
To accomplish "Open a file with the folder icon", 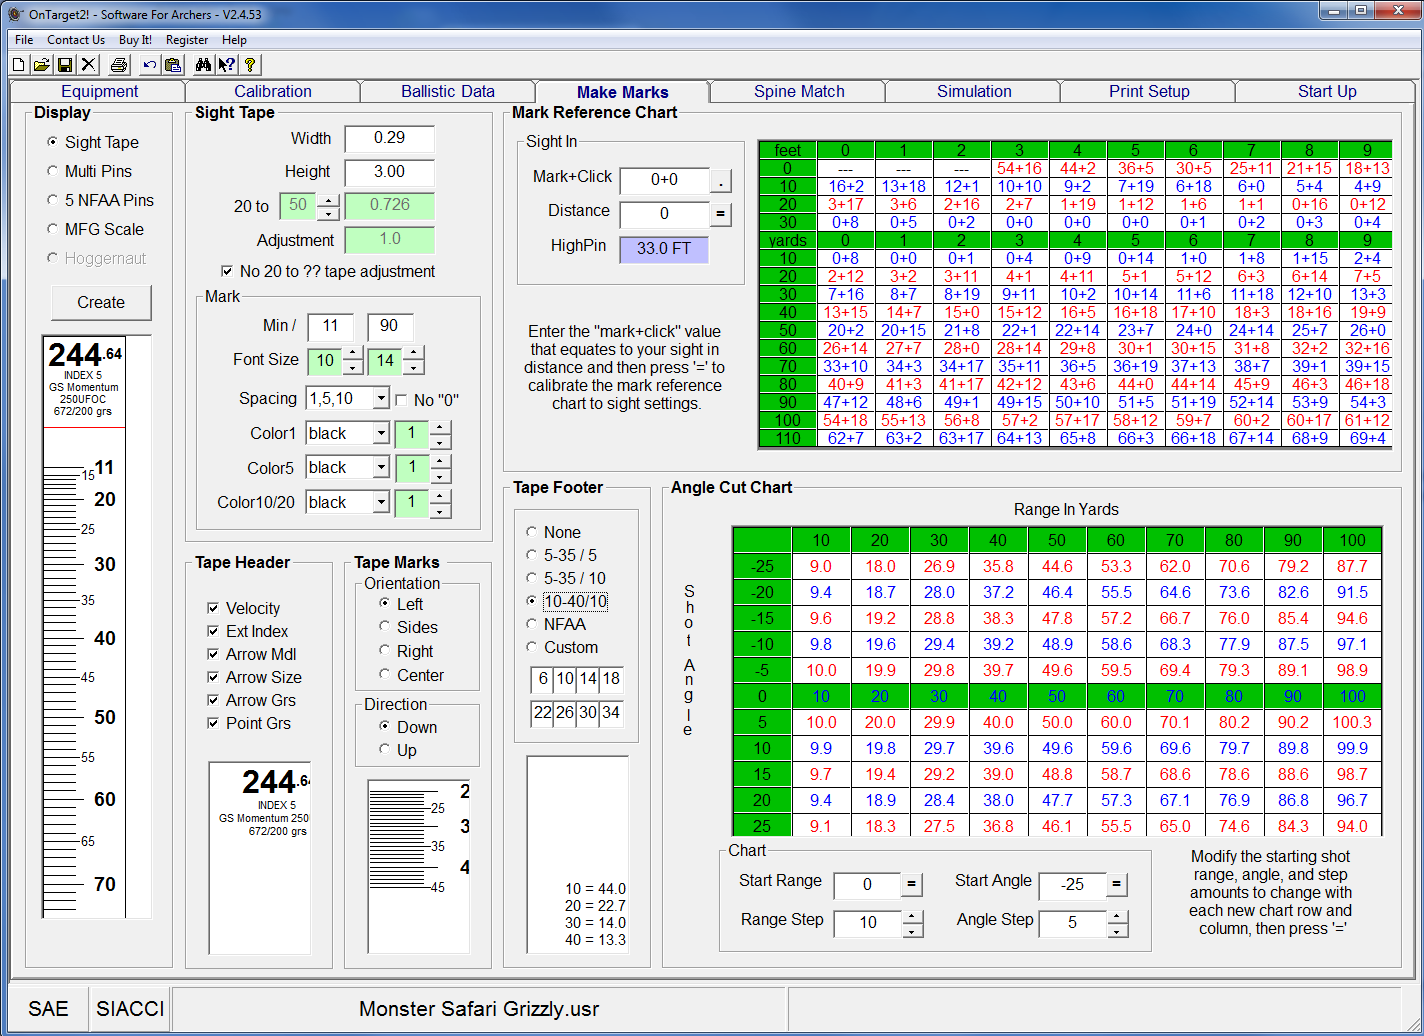I will [42, 65].
